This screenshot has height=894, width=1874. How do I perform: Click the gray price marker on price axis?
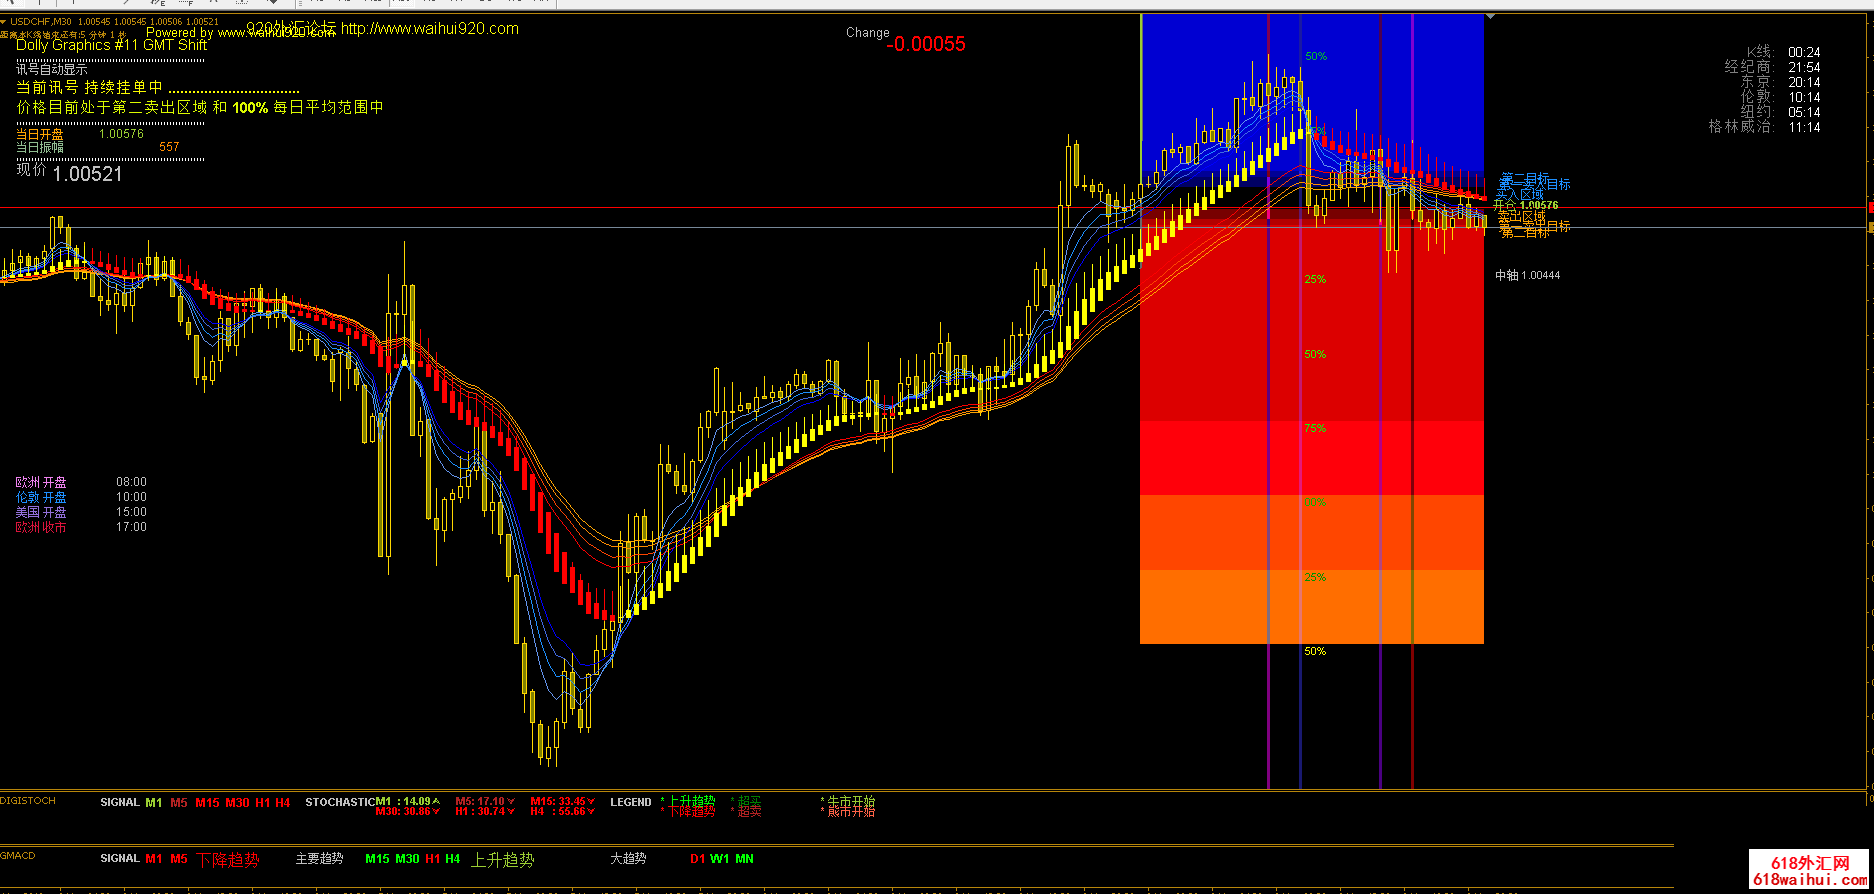tap(1870, 228)
